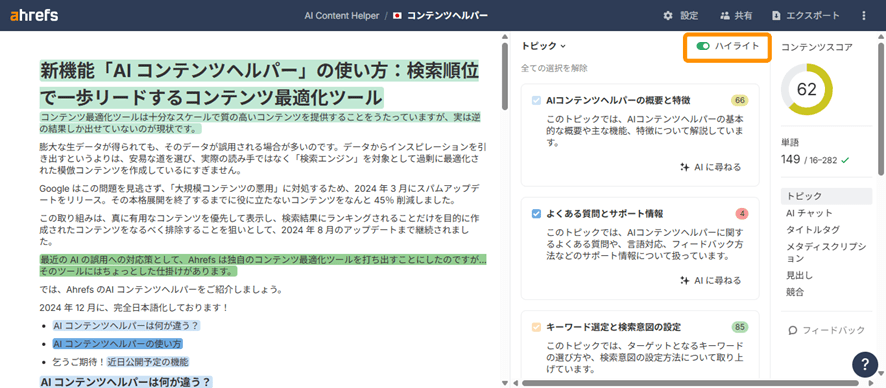Go to AI Content Helper breadcrumb
Screen dimensions: 886x388
click(341, 16)
